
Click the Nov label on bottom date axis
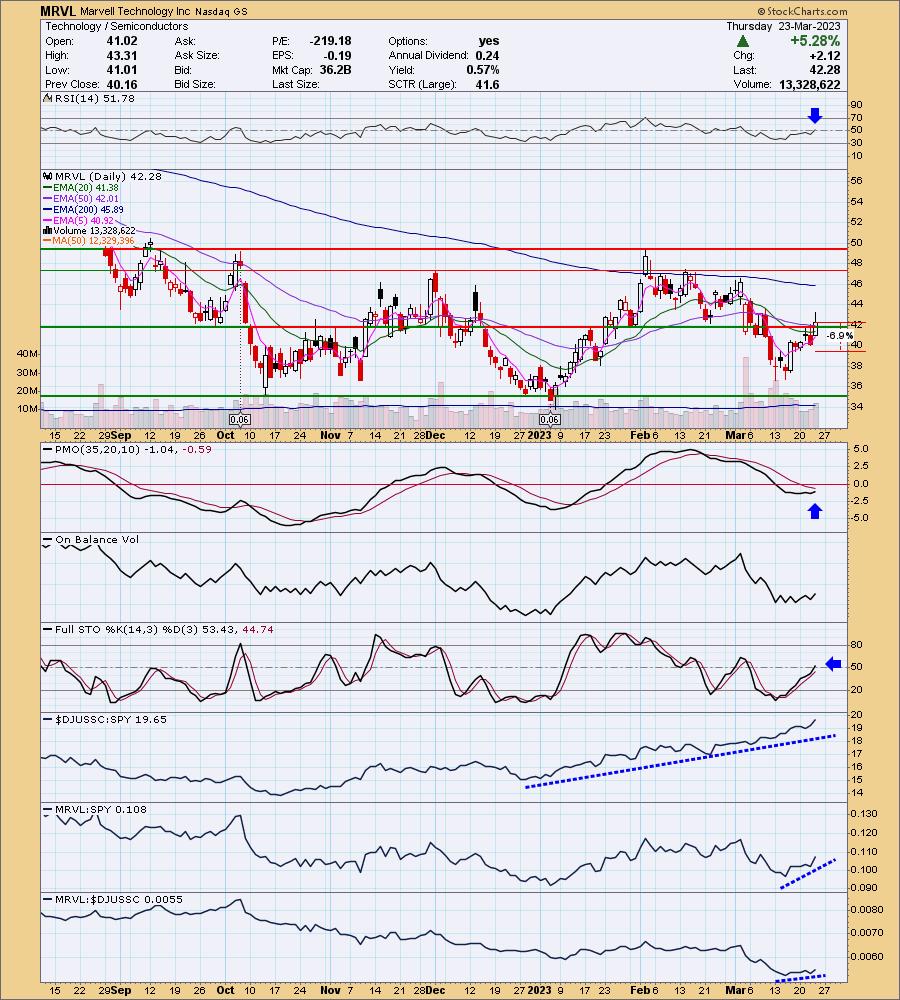330,990
